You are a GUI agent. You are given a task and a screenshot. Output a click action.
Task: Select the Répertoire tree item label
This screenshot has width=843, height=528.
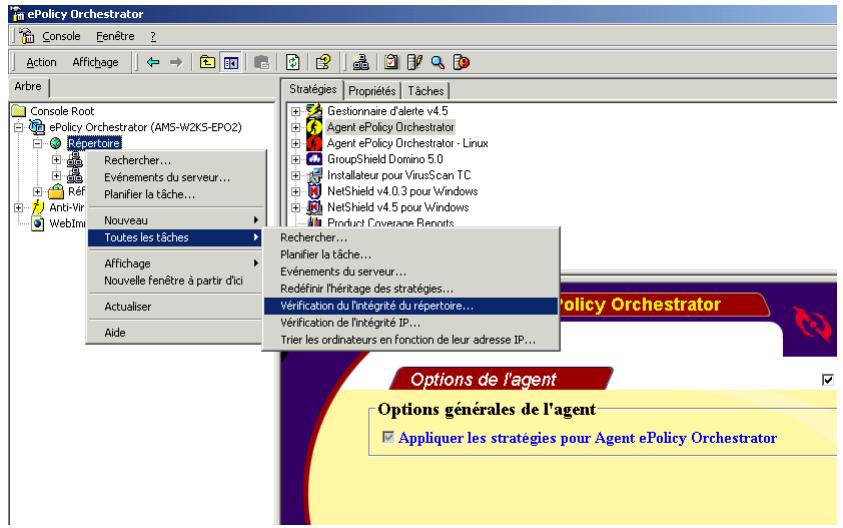click(94, 143)
